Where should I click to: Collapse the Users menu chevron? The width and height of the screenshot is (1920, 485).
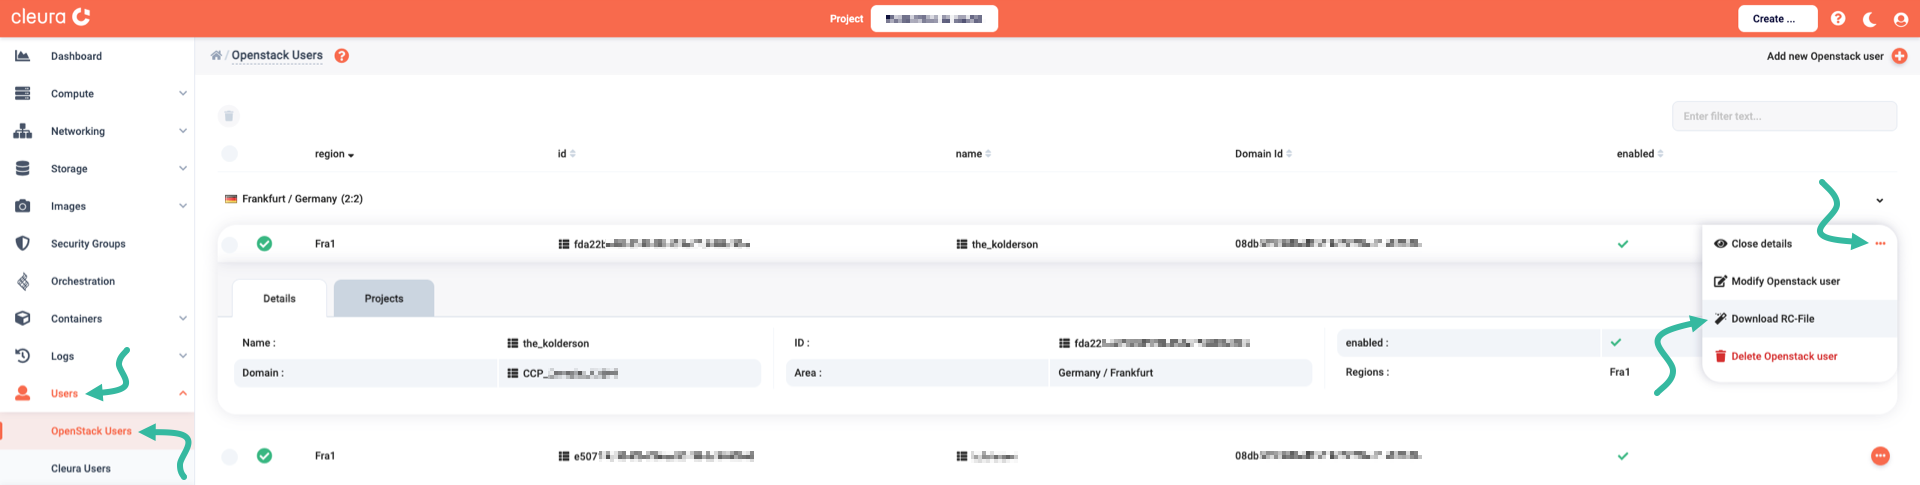click(183, 393)
